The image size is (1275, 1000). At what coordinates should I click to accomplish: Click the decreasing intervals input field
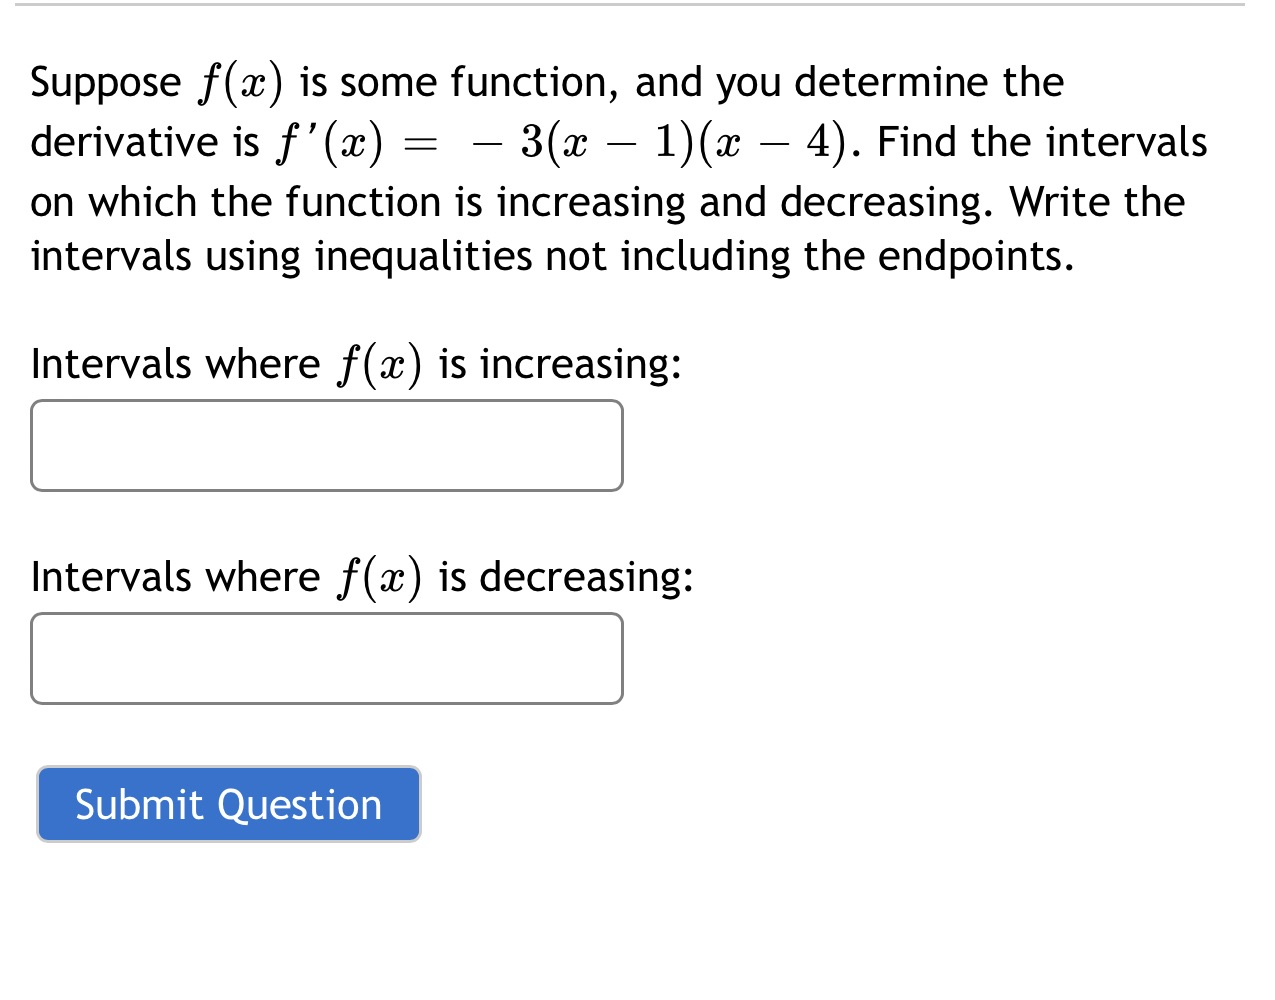click(327, 658)
